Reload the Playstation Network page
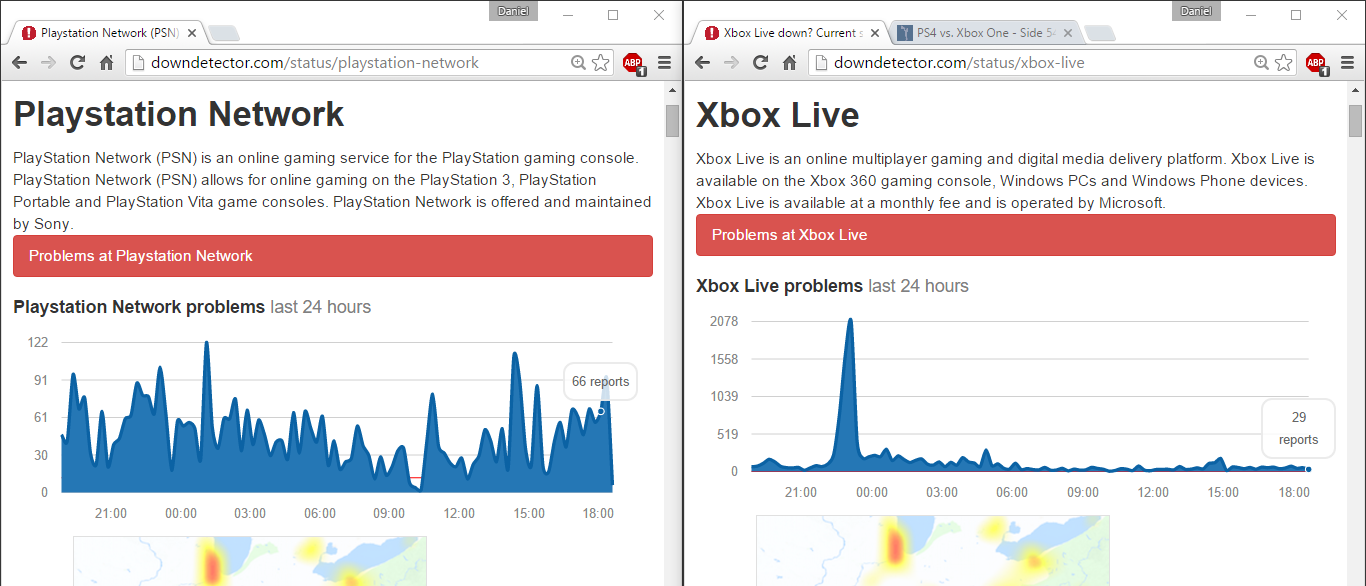1366x586 pixels. tap(77, 63)
